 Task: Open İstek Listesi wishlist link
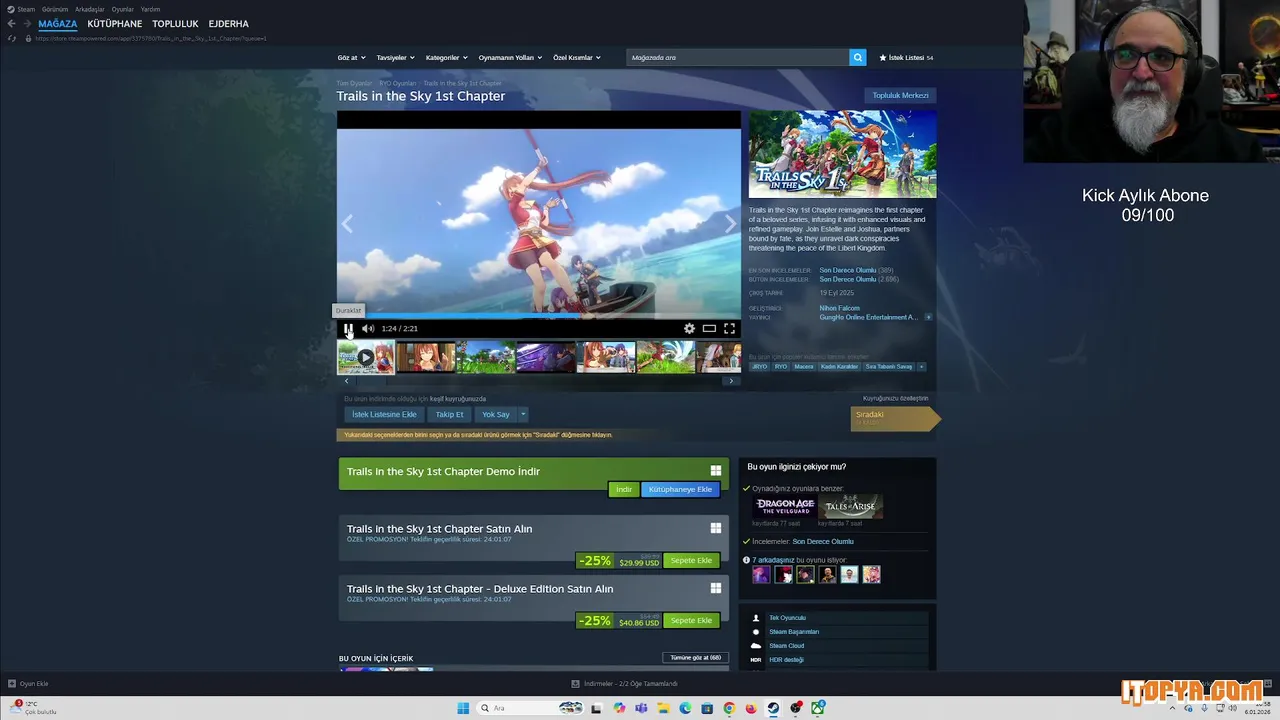[906, 58]
